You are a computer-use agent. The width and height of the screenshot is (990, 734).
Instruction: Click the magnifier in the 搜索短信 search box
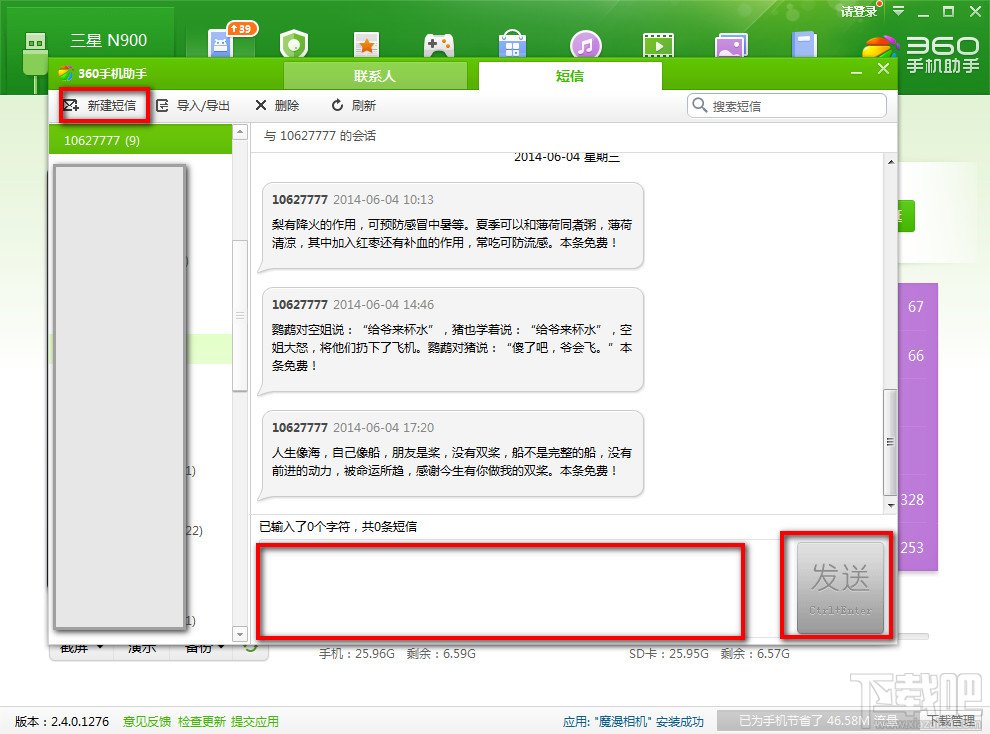[x=700, y=104]
